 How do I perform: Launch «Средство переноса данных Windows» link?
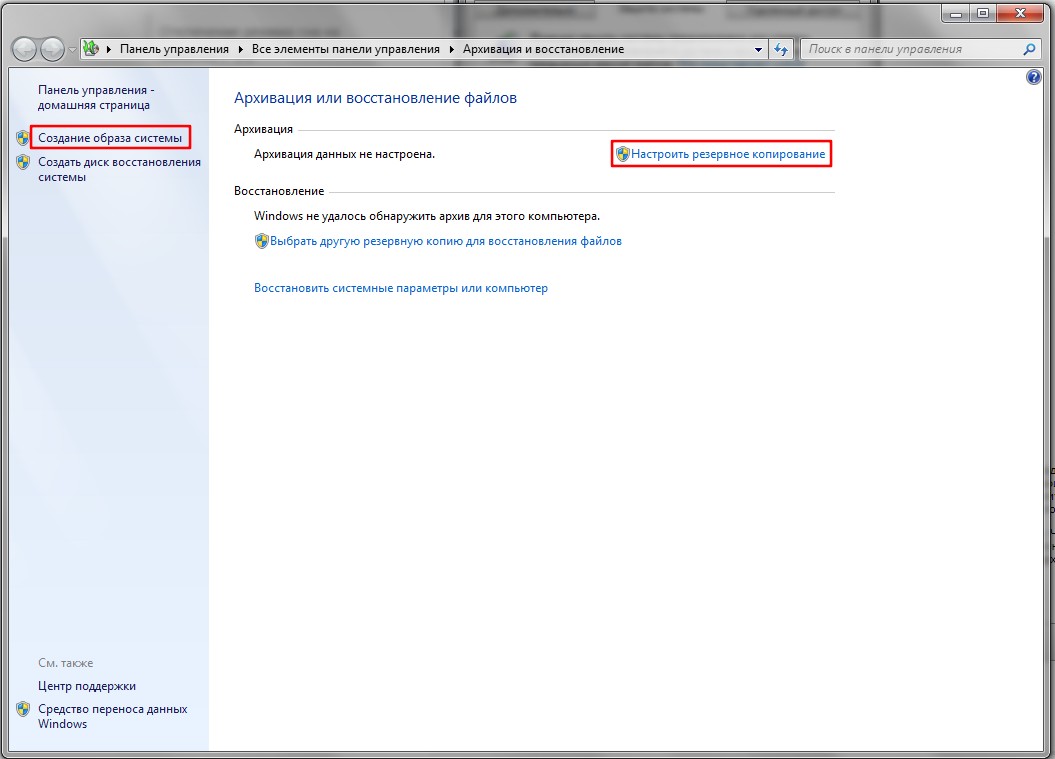(112, 717)
